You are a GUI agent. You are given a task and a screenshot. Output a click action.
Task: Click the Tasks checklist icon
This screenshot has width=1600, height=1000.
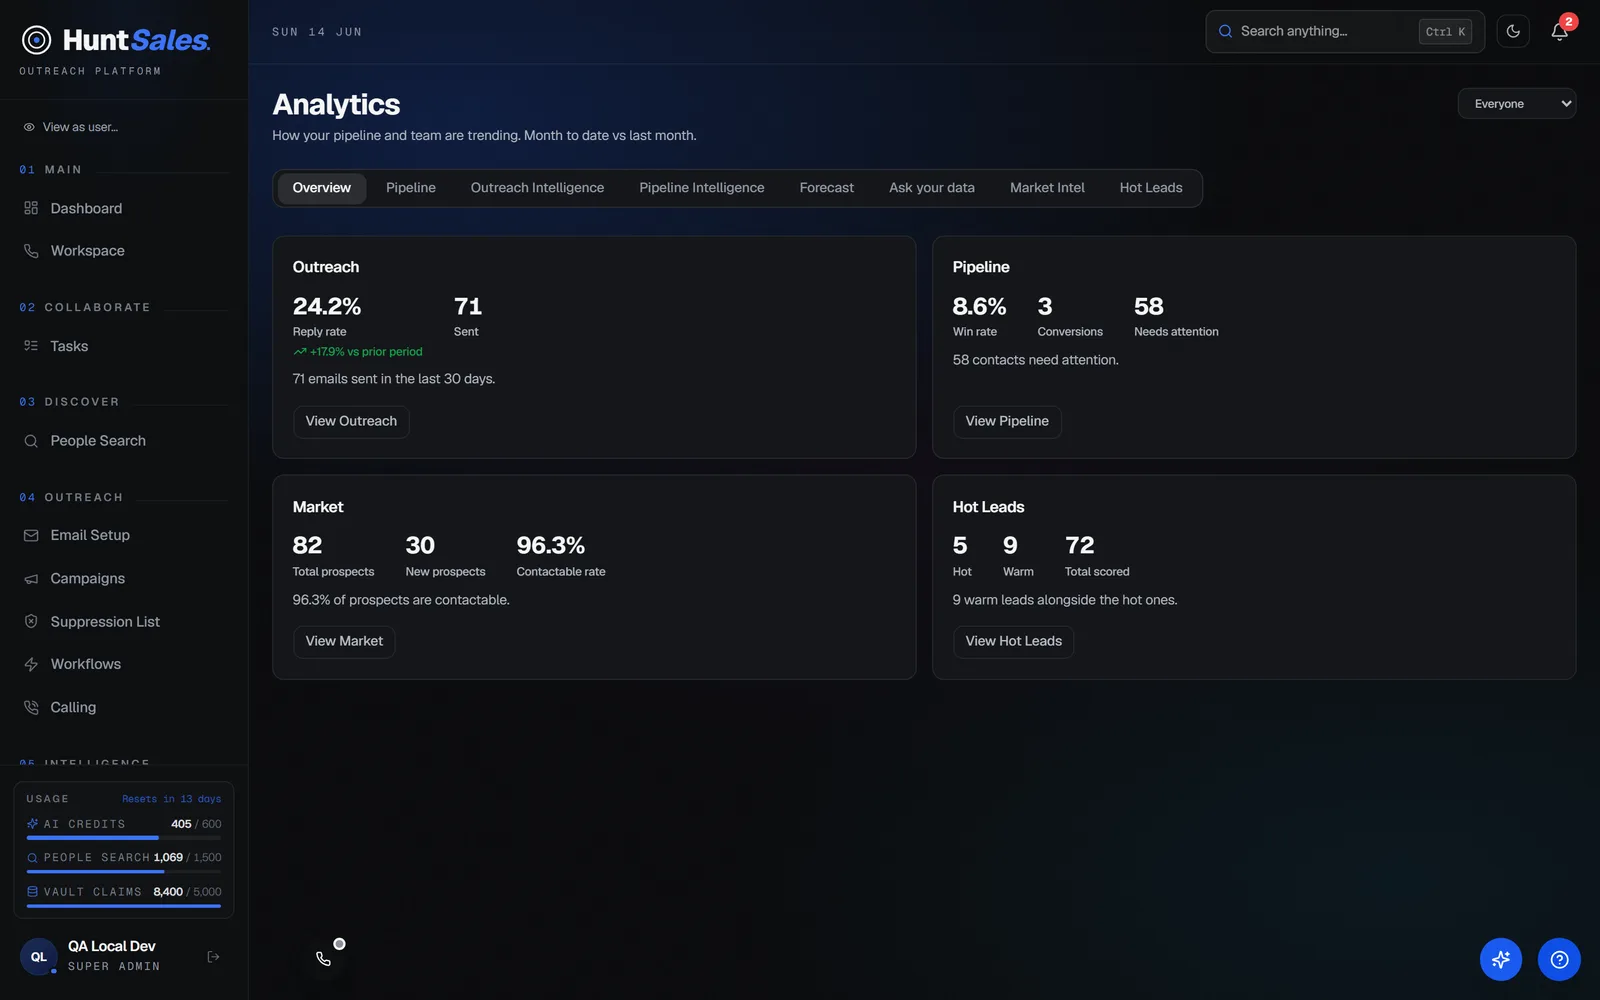click(x=31, y=346)
